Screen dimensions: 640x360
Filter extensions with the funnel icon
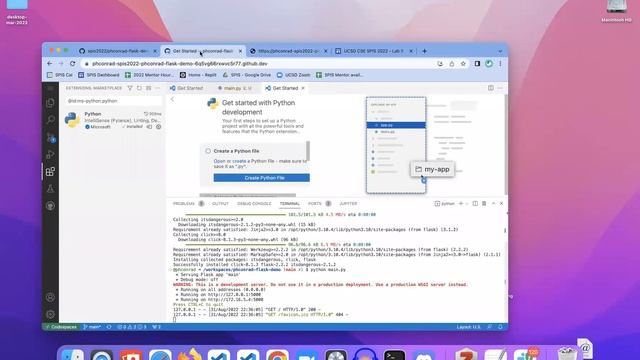click(x=130, y=88)
